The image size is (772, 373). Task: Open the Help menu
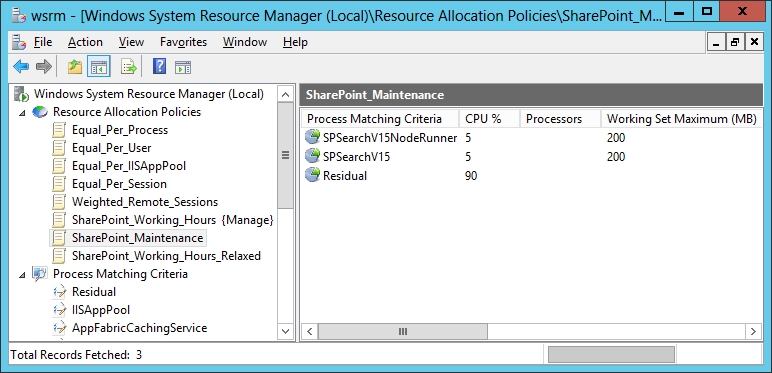295,42
